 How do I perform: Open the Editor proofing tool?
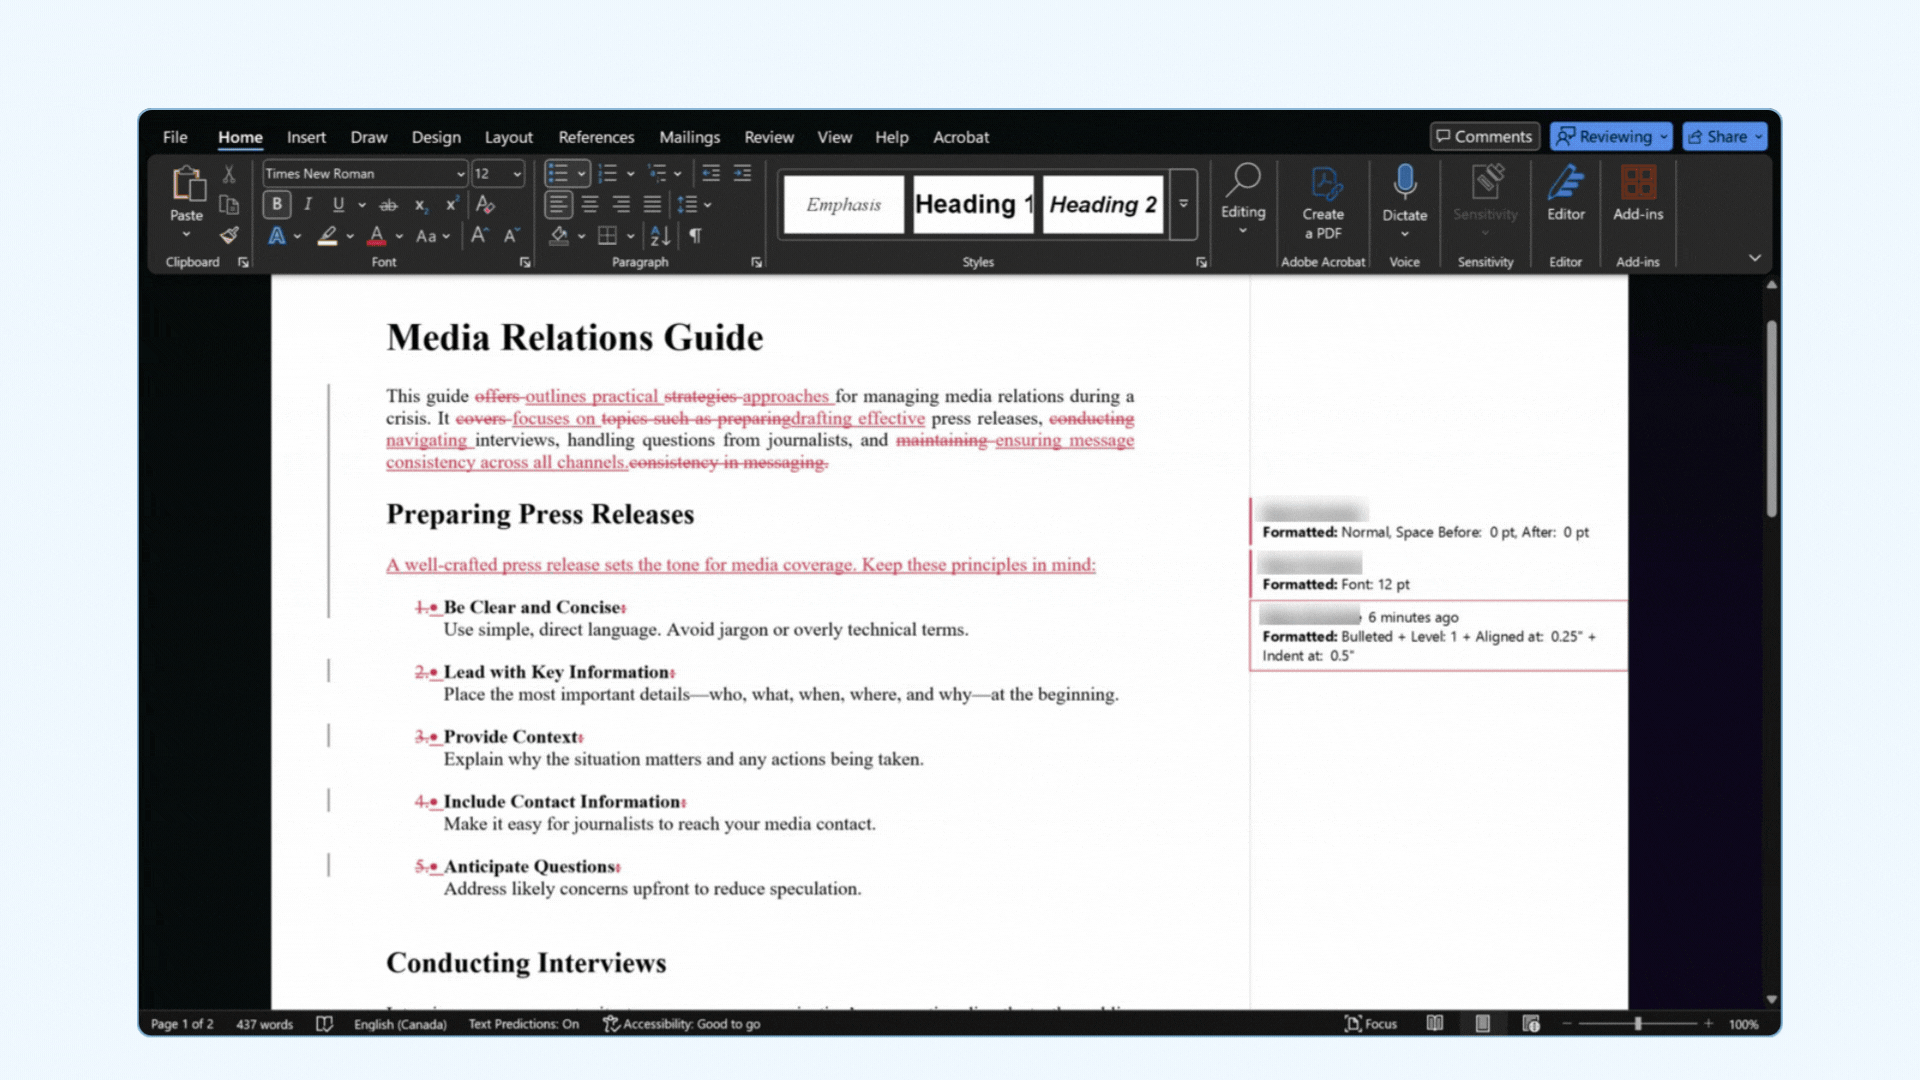(x=1565, y=194)
